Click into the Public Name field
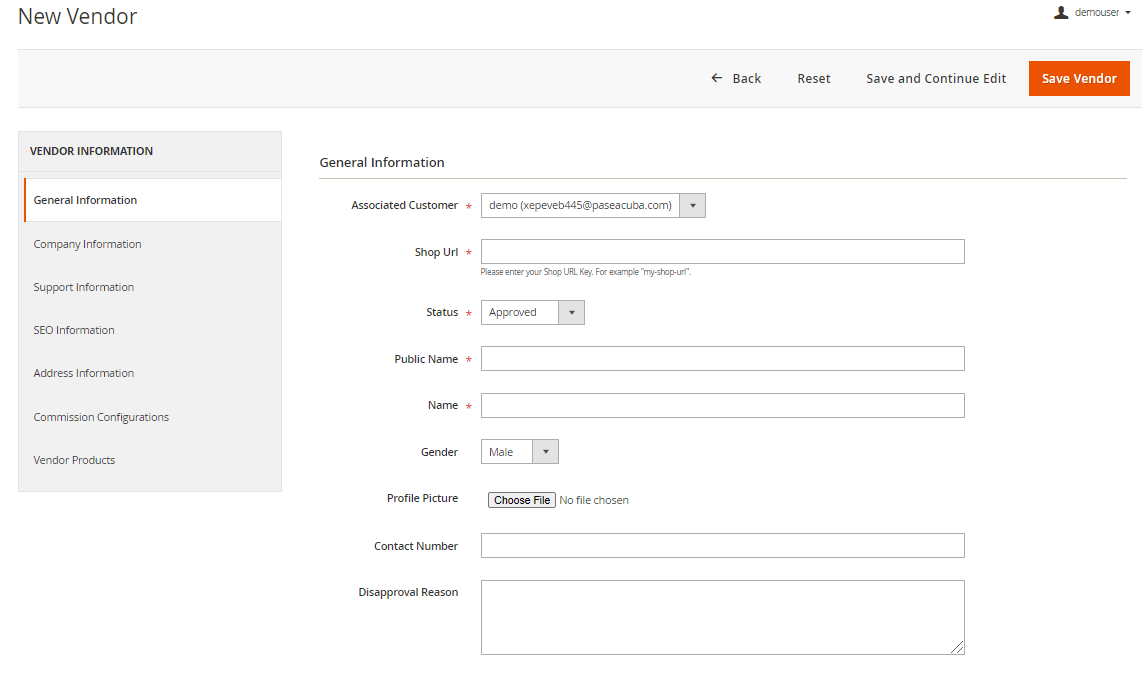Image resolution: width=1144 pixels, height=676 pixels. coord(722,359)
